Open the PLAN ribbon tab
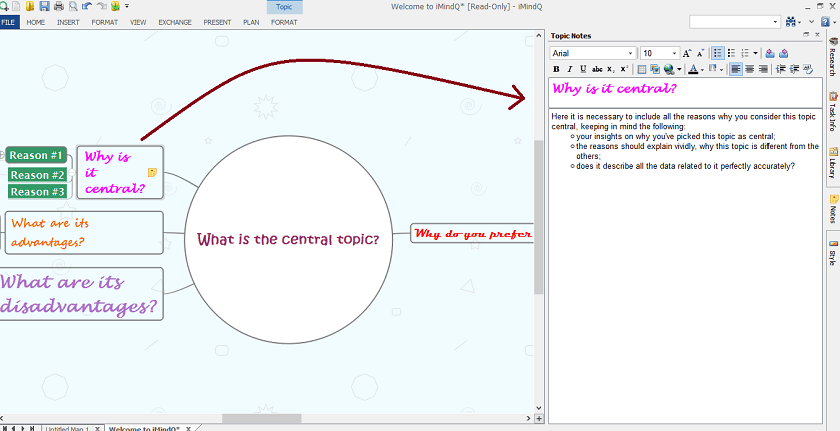840x431 pixels. tap(251, 22)
